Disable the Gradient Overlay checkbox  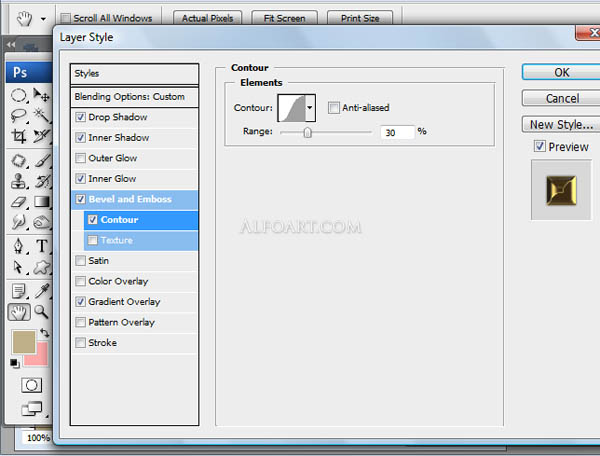coord(80,301)
